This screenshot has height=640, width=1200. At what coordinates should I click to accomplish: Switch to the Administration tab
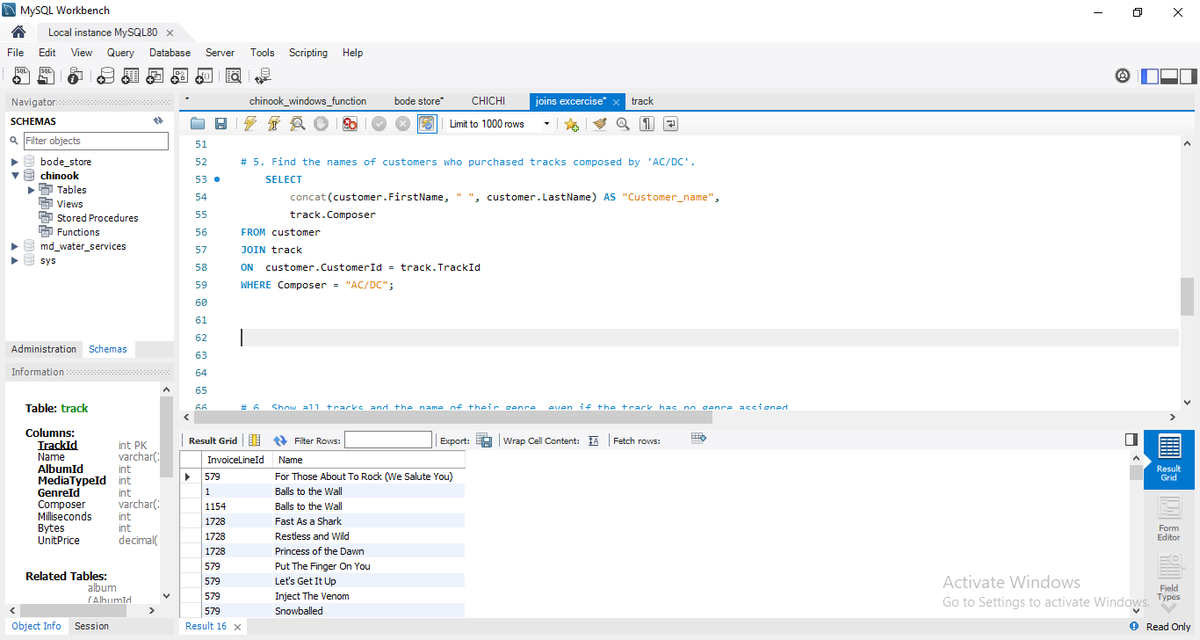(44, 349)
